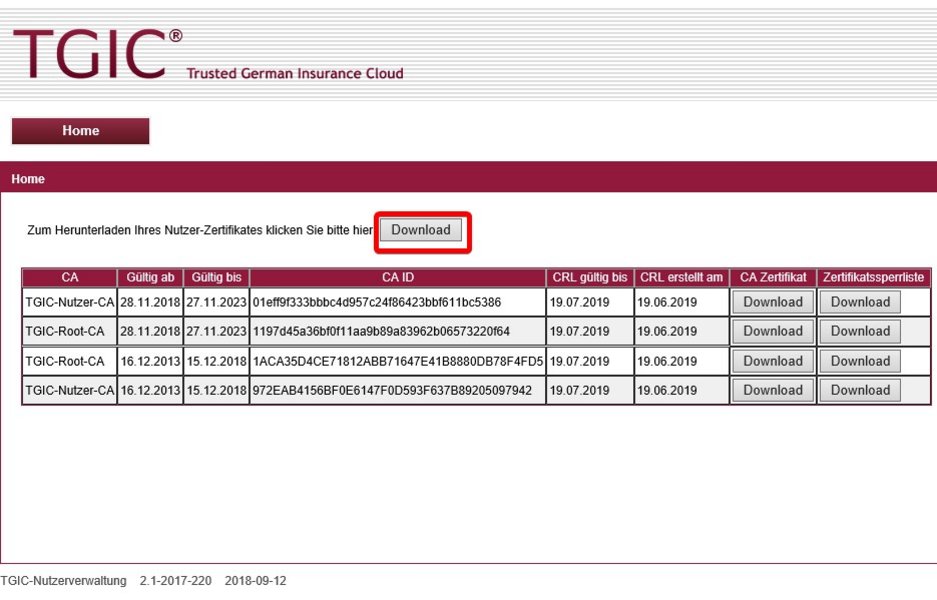The image size is (937, 600).
Task: Download CA Zertifikat for CA ID 1197d45a36bf0f11...
Action: pos(773,332)
